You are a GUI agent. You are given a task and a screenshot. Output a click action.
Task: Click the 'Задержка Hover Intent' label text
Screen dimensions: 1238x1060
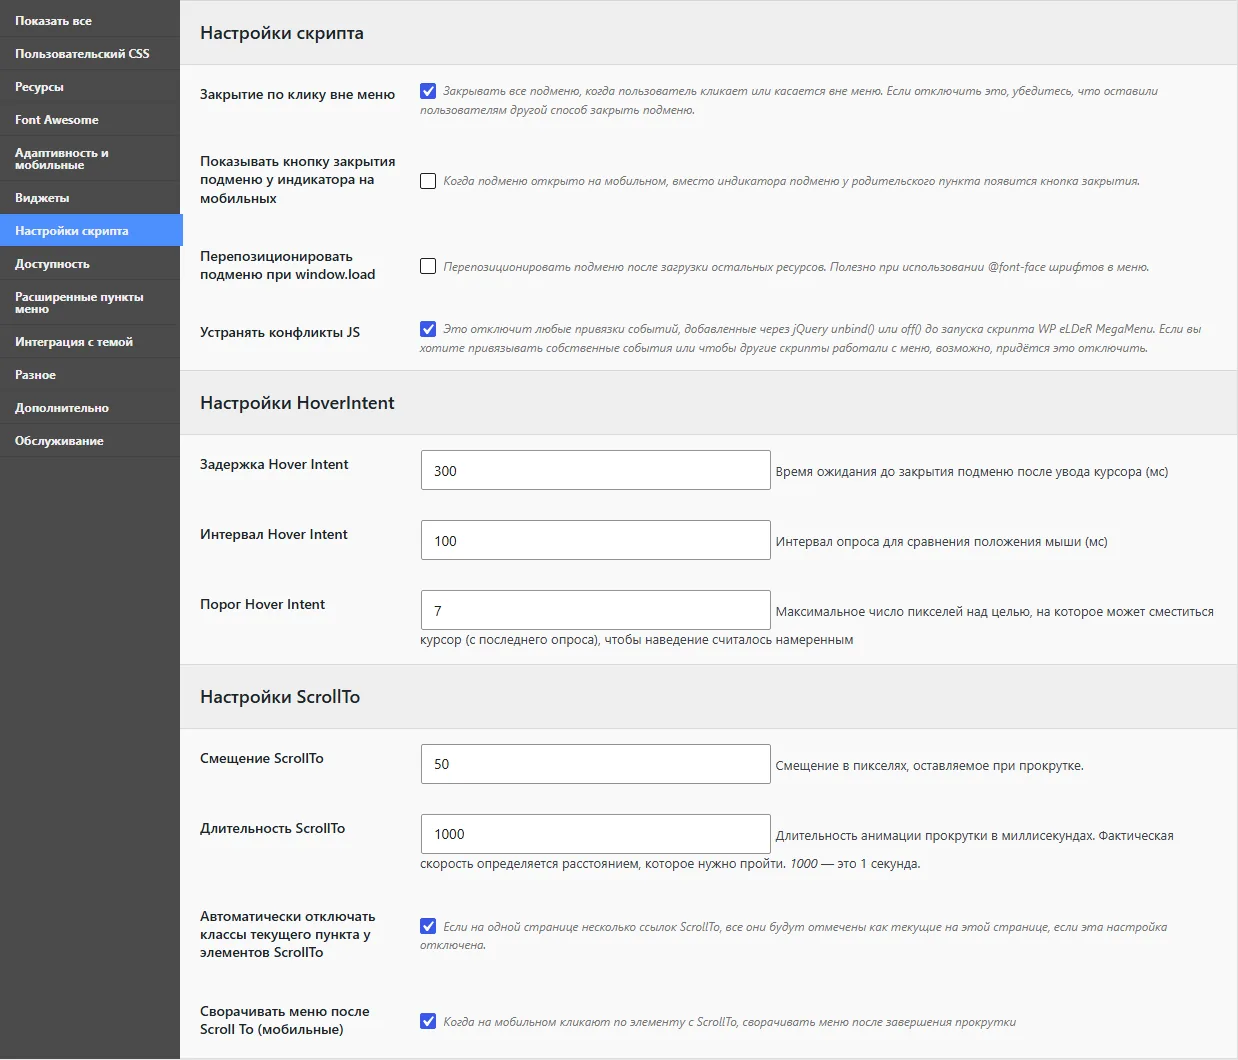[x=274, y=464]
